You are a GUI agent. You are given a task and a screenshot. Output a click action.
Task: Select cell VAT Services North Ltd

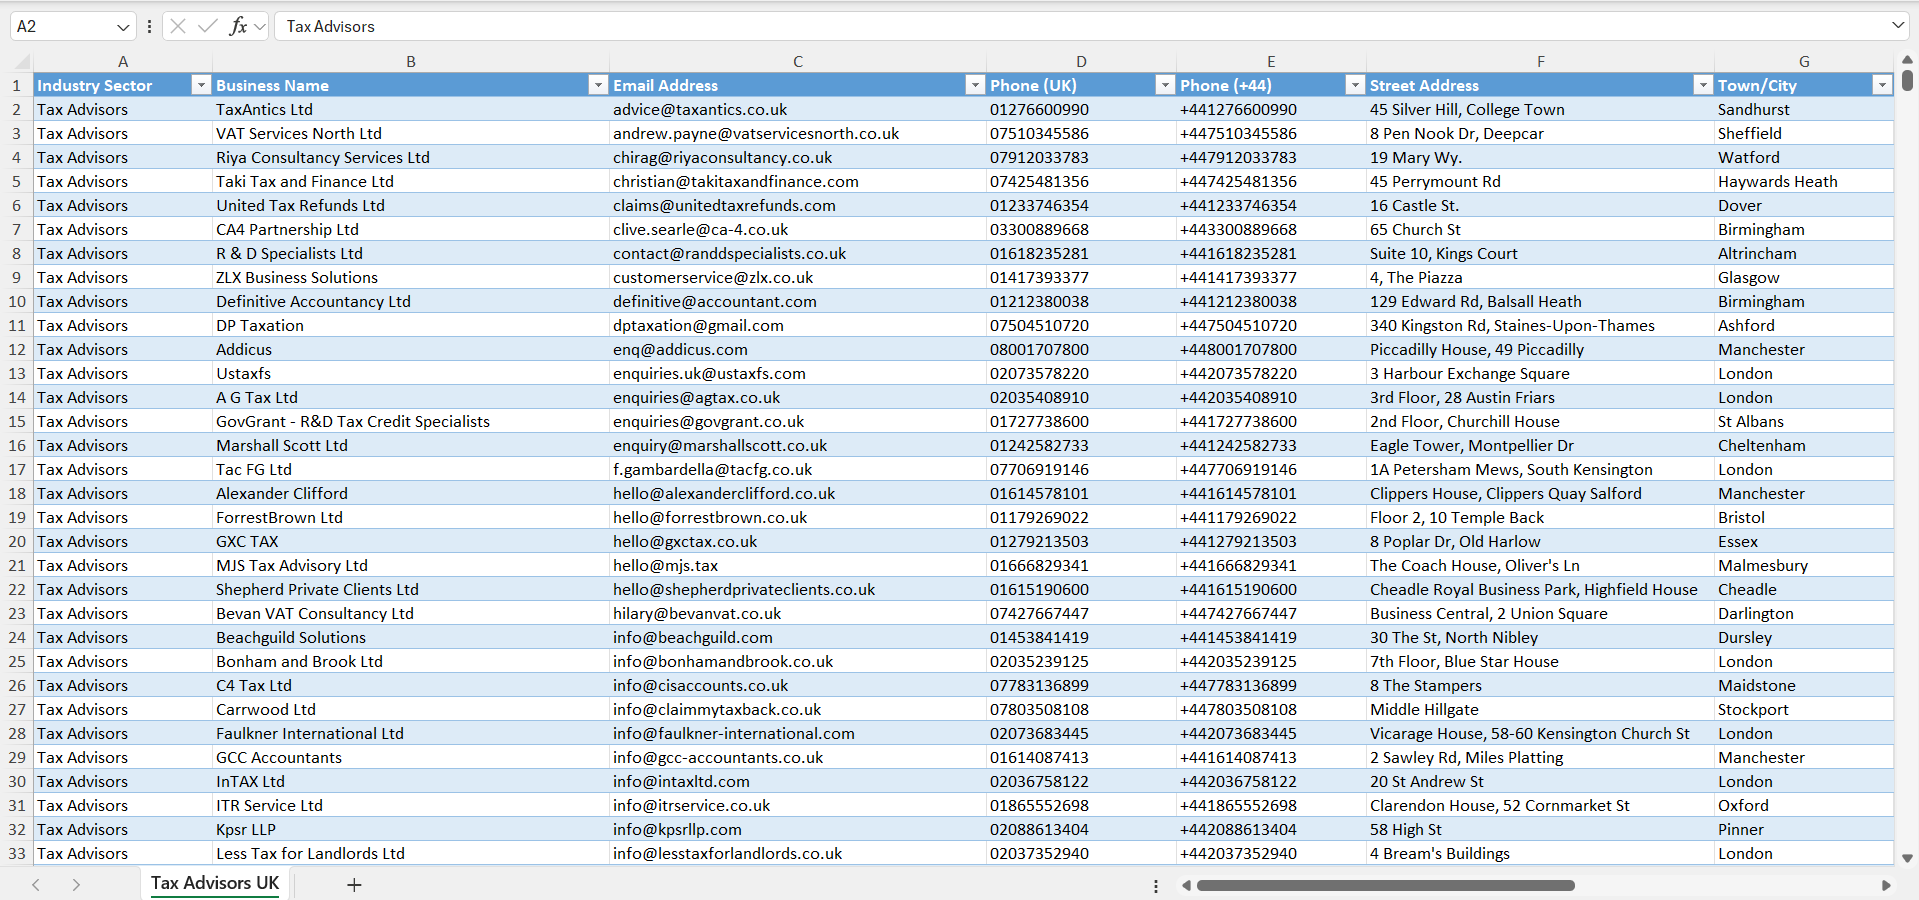pyautogui.click(x=411, y=134)
